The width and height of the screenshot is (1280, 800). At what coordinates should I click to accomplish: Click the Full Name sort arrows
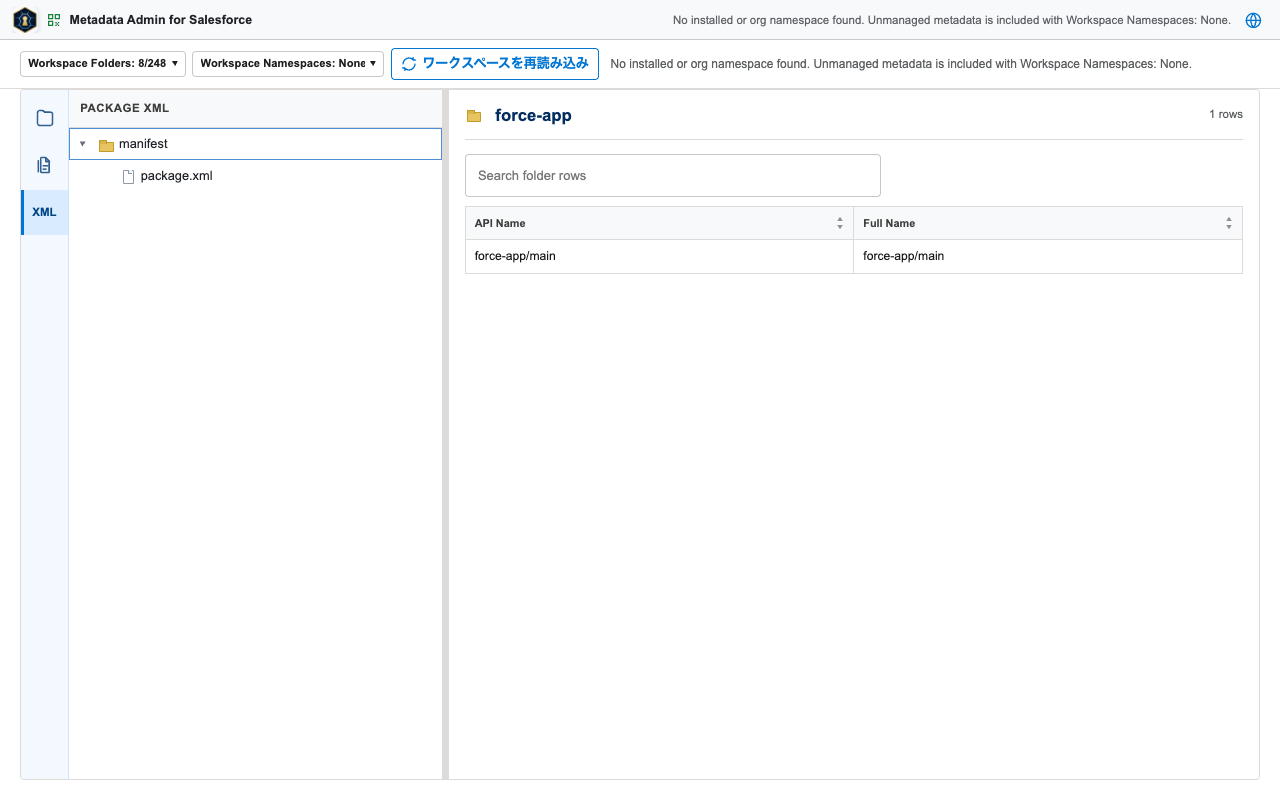[x=1229, y=224]
